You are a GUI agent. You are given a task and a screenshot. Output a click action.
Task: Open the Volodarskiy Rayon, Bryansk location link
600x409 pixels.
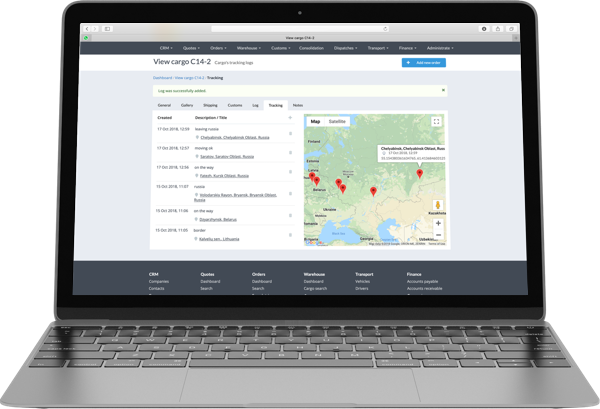[235, 197]
